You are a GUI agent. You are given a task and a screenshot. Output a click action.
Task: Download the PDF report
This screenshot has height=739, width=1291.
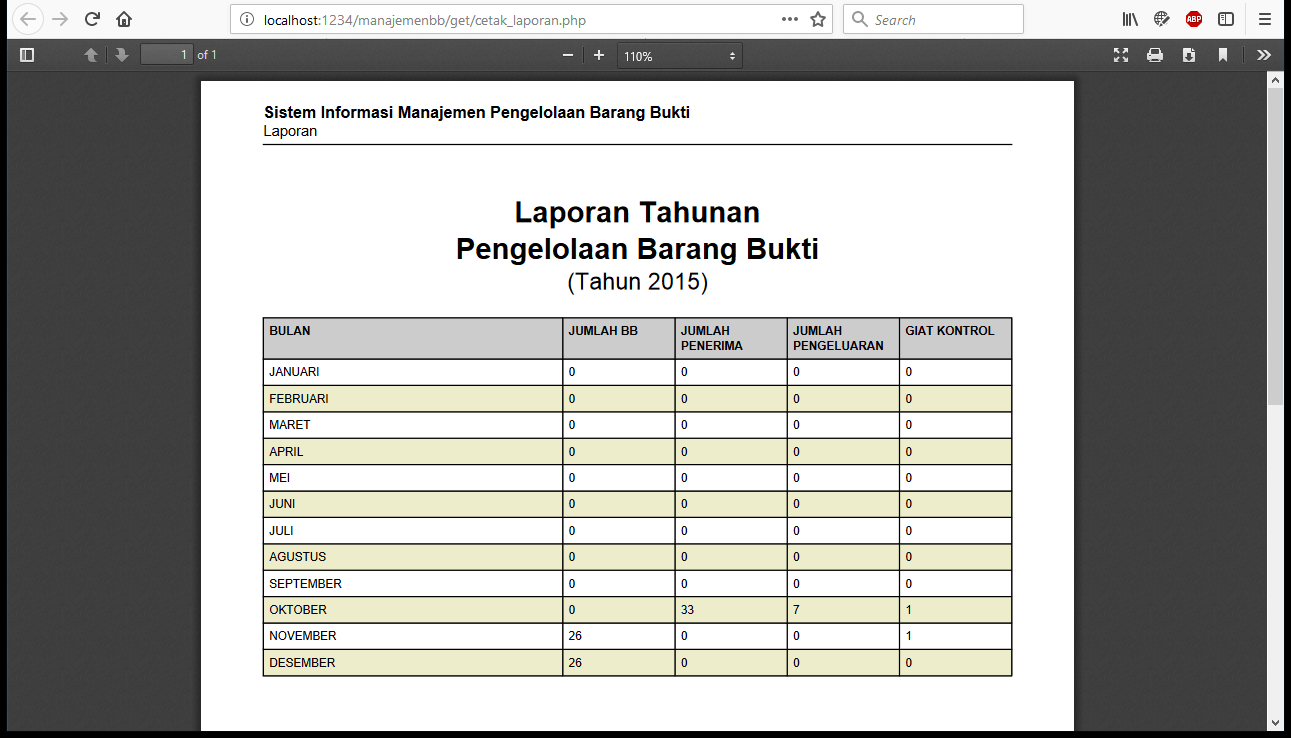point(1189,55)
